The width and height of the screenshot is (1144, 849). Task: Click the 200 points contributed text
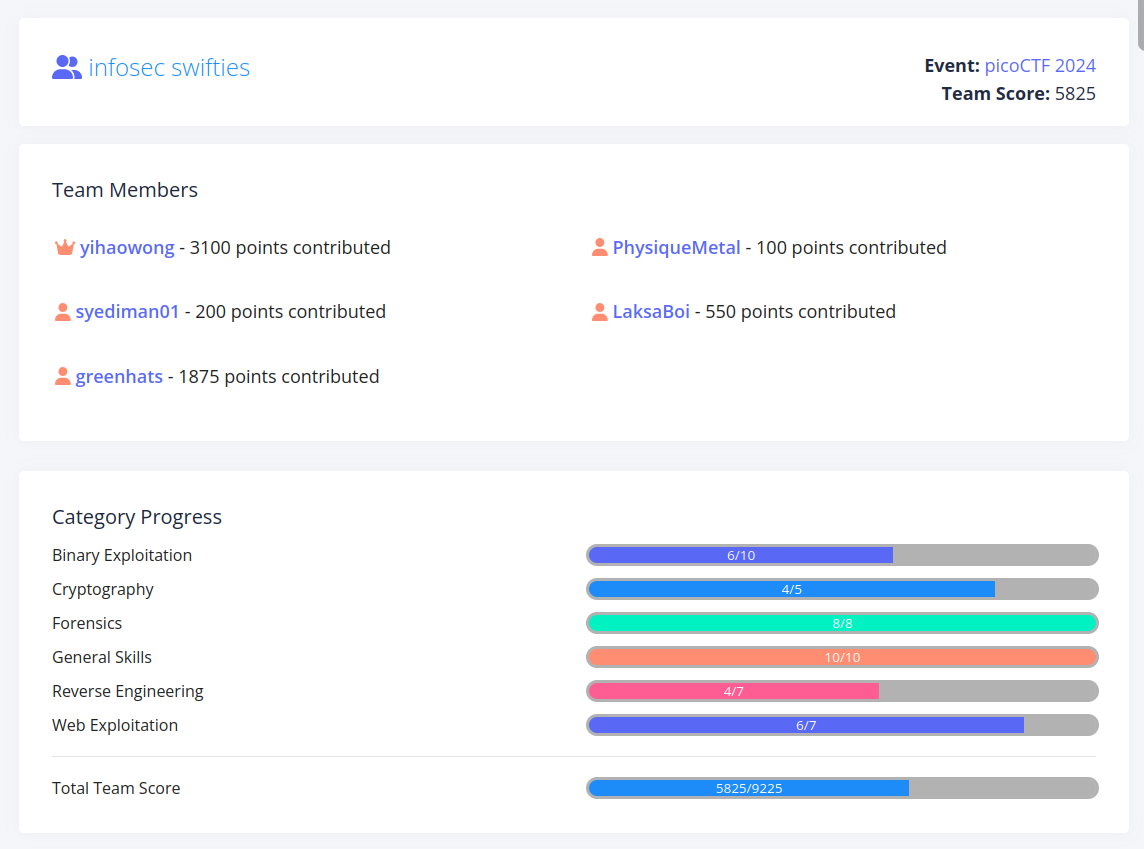click(290, 311)
